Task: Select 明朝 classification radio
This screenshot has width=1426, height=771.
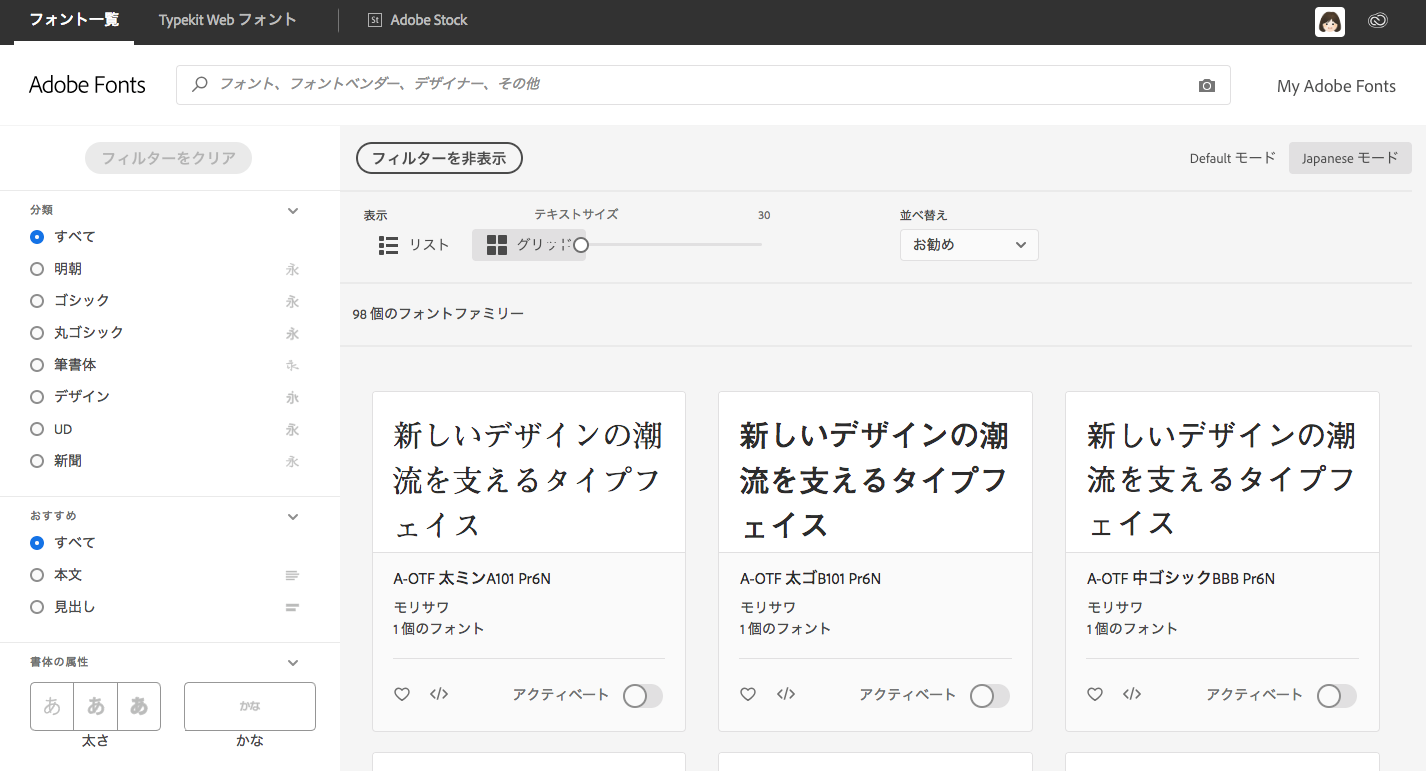Action: coord(37,269)
